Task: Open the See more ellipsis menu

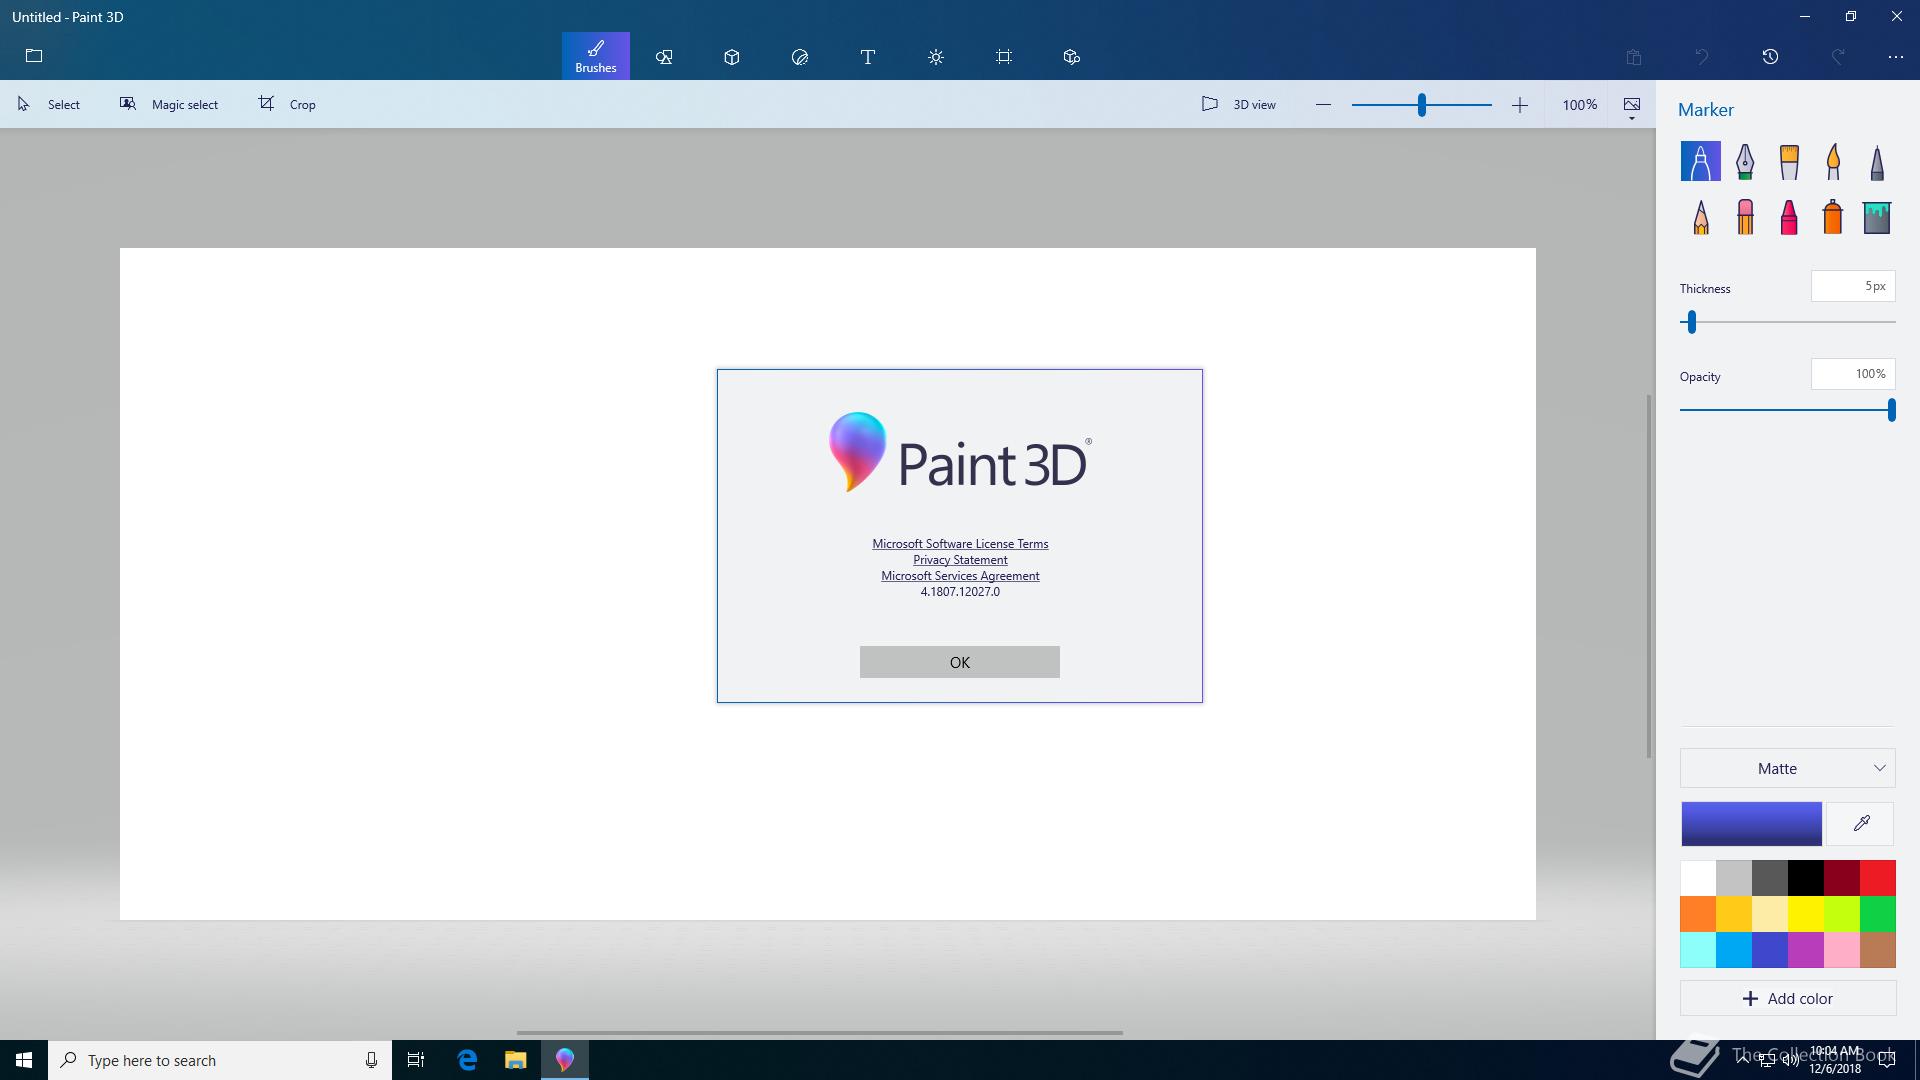Action: click(1896, 57)
